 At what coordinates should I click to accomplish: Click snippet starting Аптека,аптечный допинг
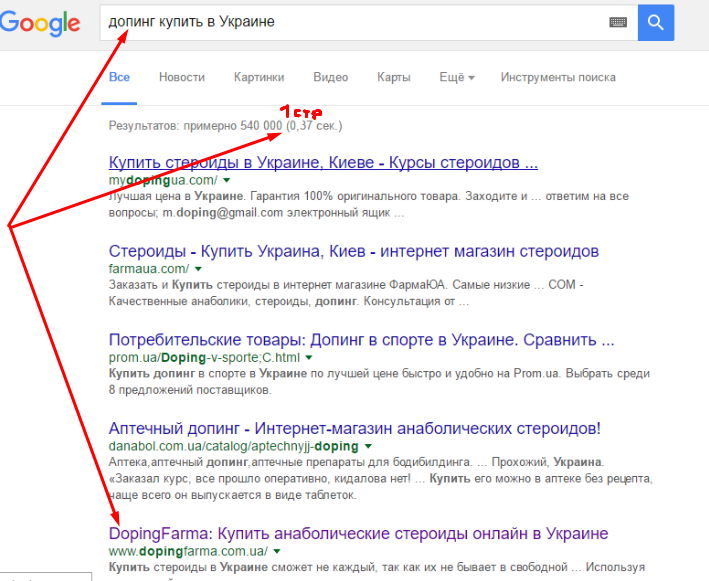click(380, 478)
